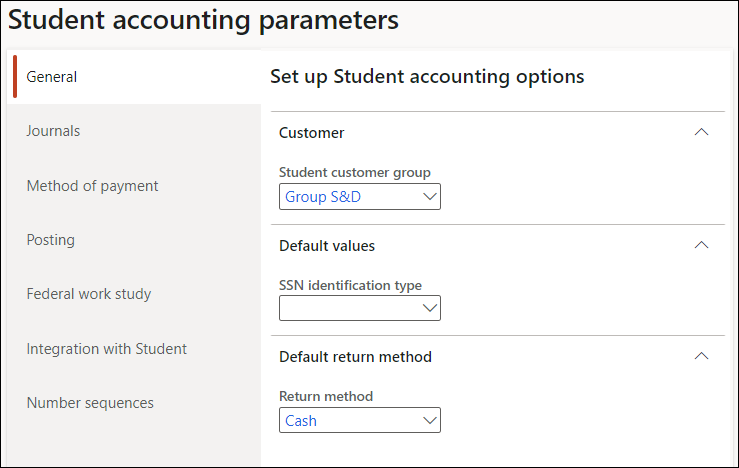739x468 pixels.
Task: Collapse the Customer section chevron
Action: [701, 132]
